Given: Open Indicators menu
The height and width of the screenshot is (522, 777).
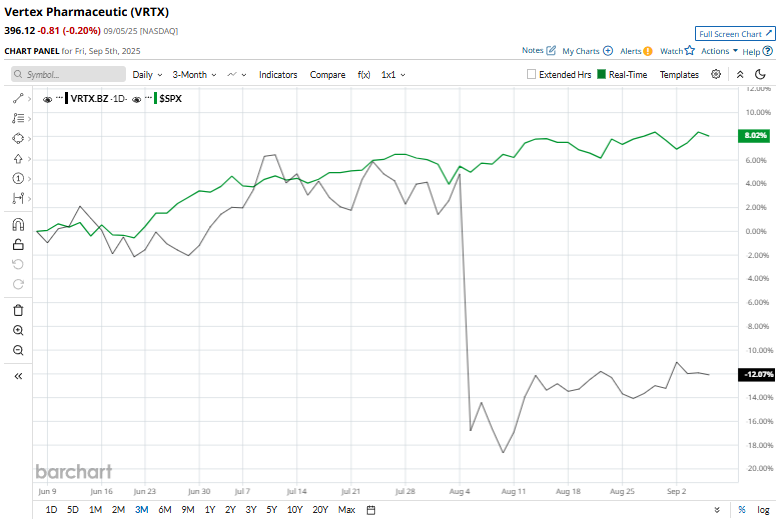Looking at the screenshot, I should (x=278, y=75).
